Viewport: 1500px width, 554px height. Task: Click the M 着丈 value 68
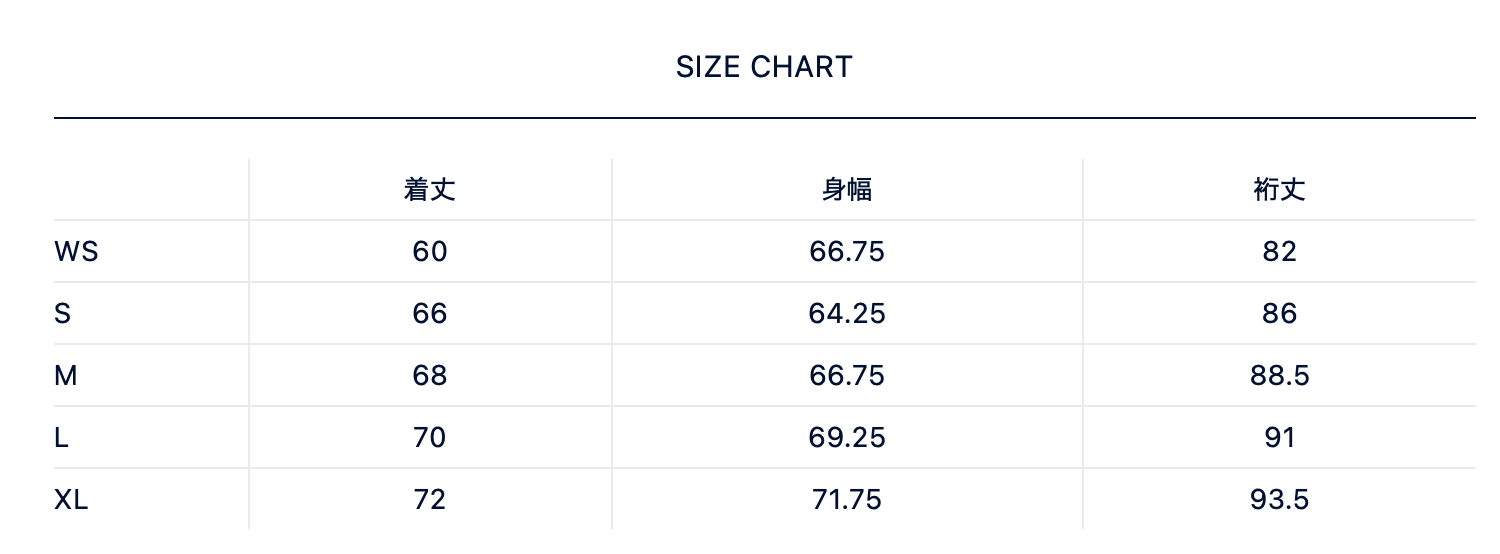430,376
